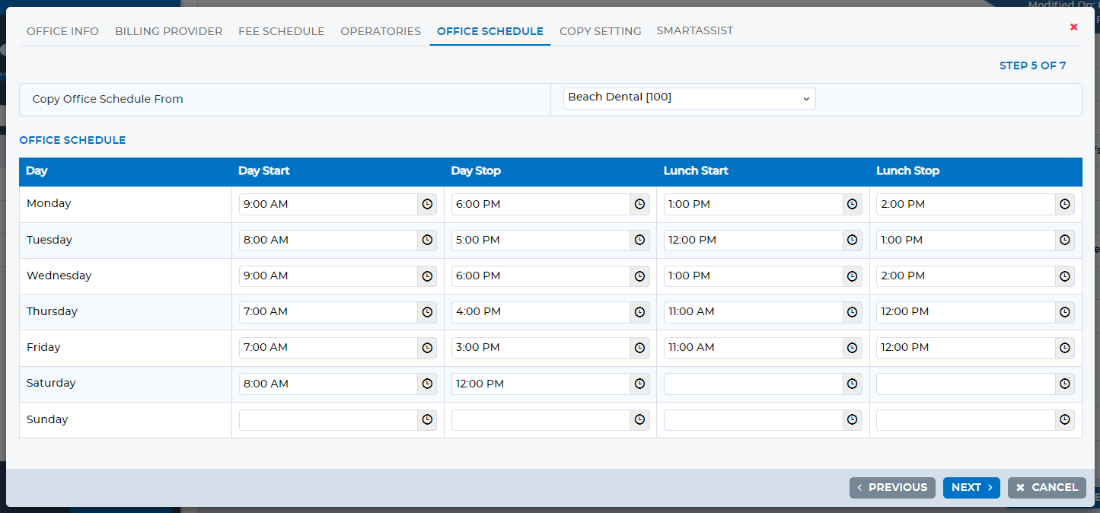Open clock picker for Tuesday Lunch Stop
The image size is (1100, 513).
click(1065, 240)
